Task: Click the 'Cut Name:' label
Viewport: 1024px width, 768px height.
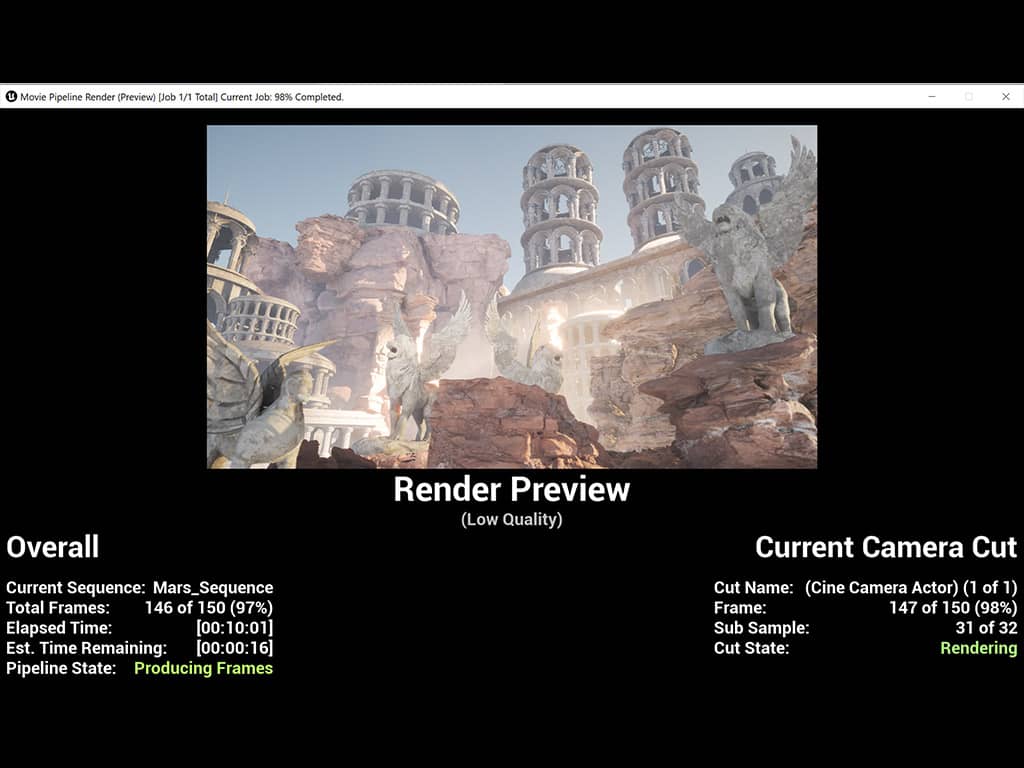Action: (x=754, y=588)
